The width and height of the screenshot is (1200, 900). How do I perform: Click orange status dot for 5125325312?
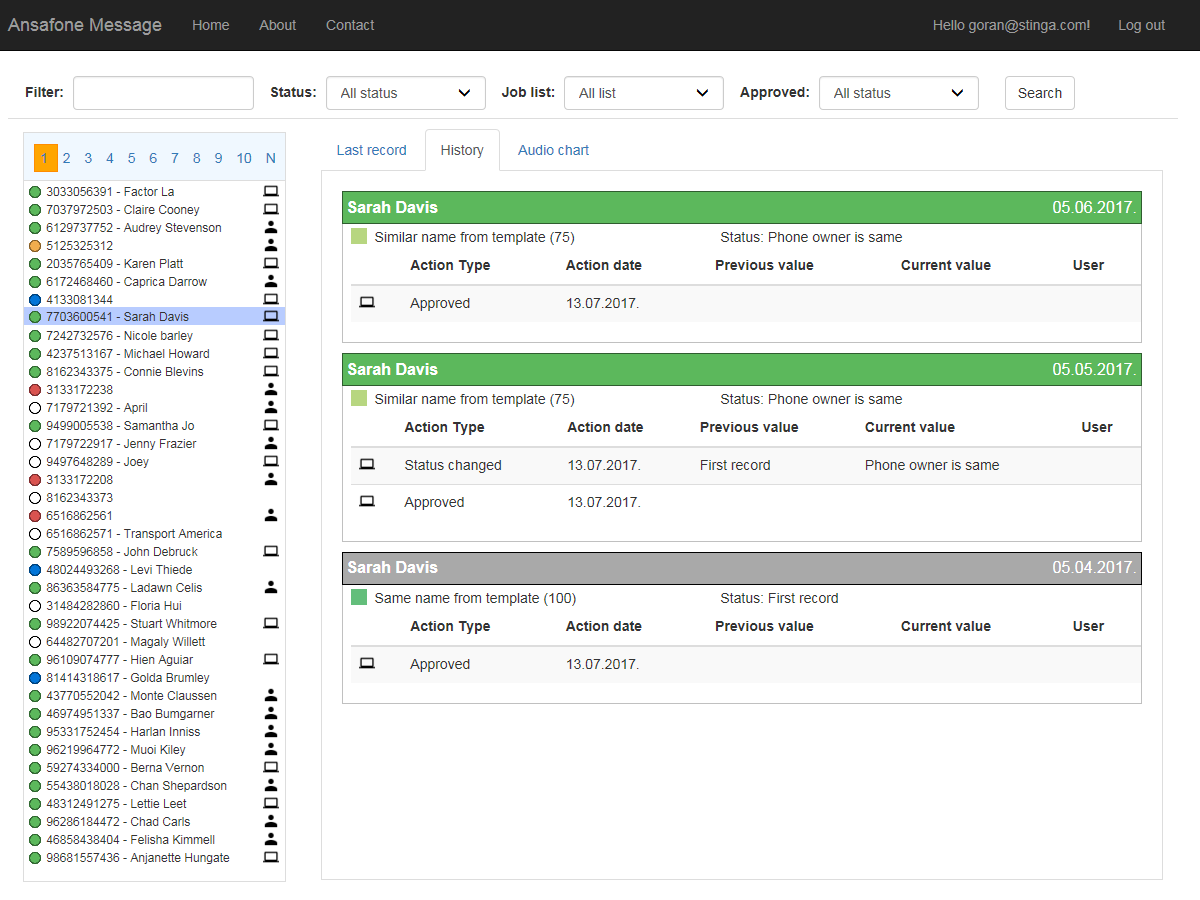tap(35, 246)
